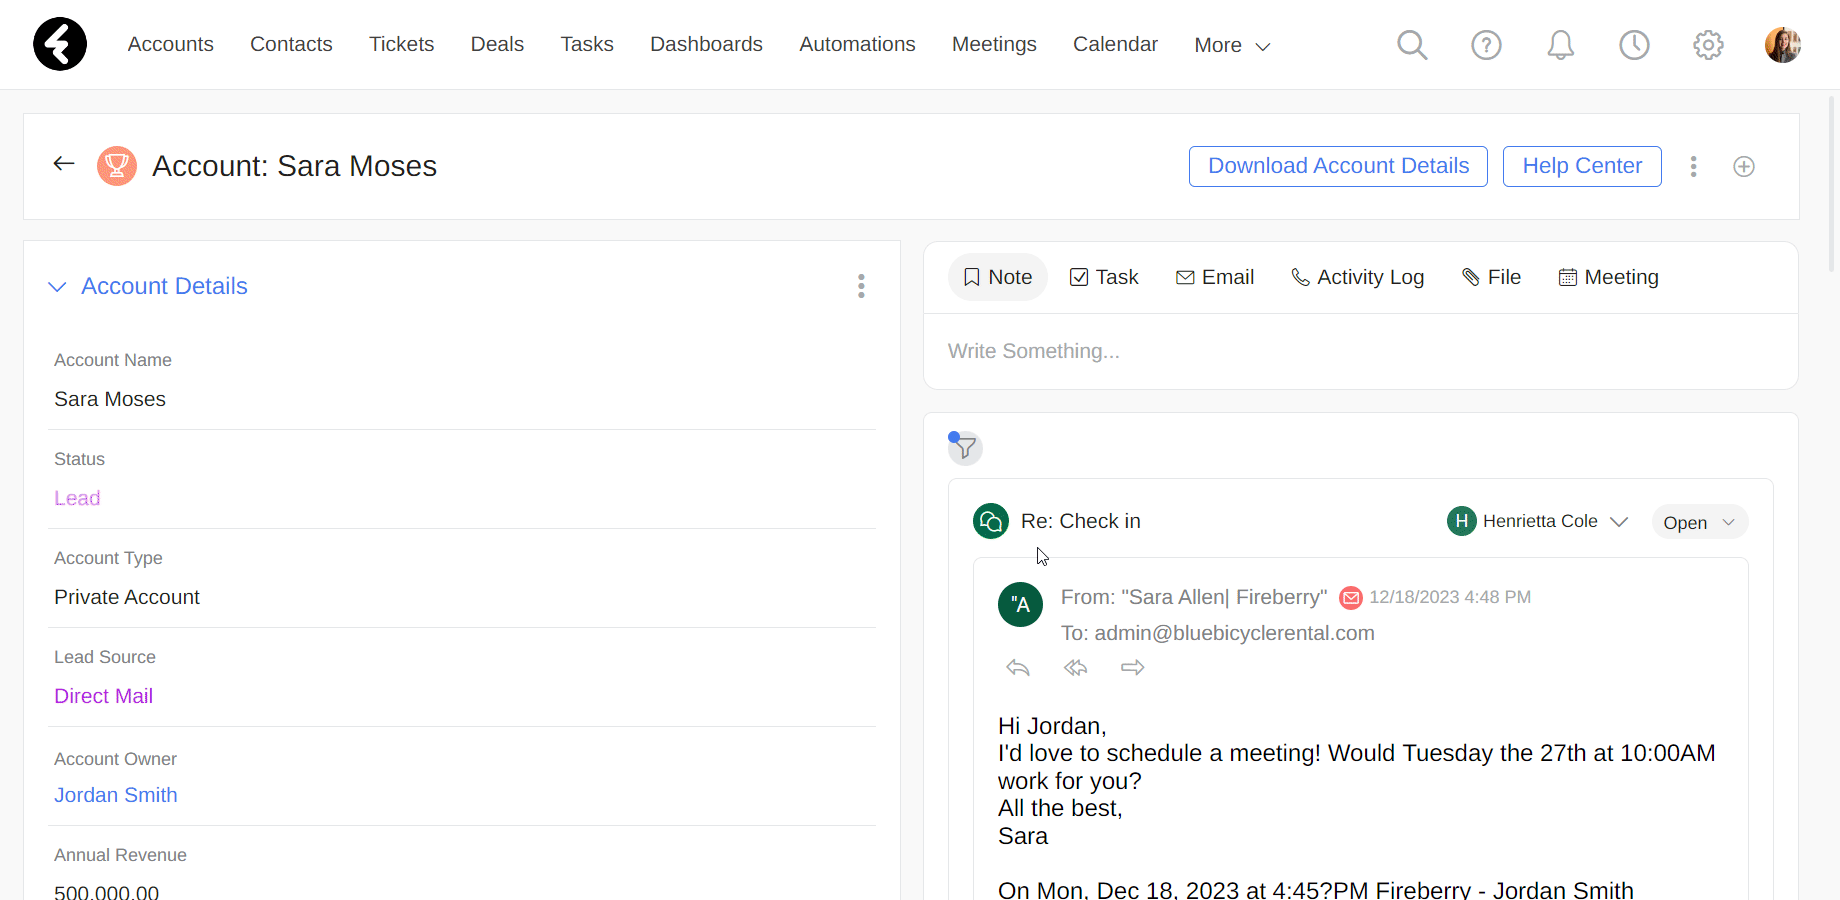1840x900 pixels.
Task: Select the Meeting tab
Action: pyautogui.click(x=1608, y=277)
